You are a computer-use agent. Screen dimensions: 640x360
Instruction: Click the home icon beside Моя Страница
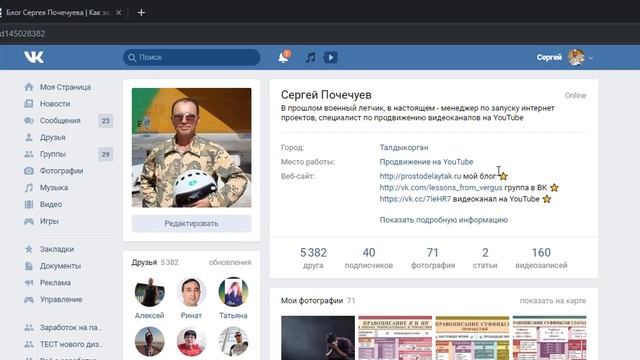click(29, 87)
